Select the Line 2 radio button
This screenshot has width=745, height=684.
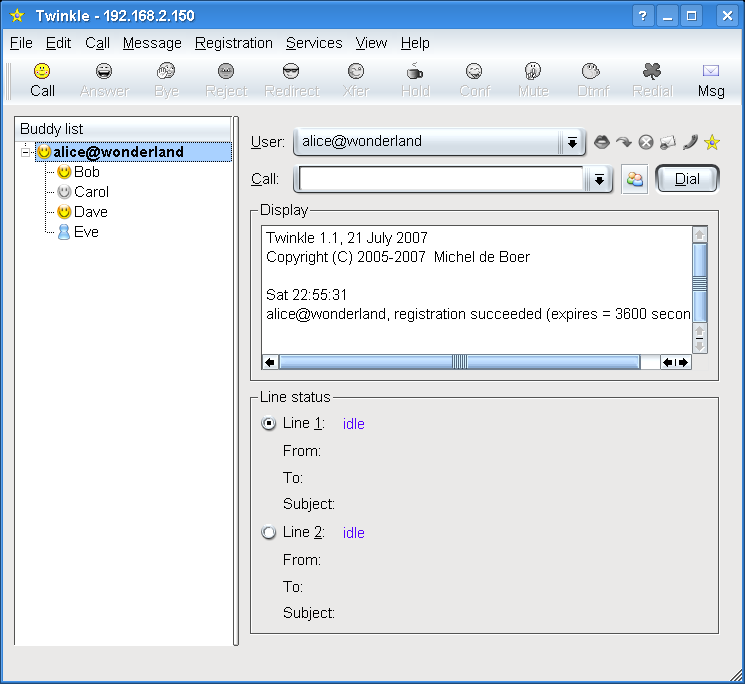tap(268, 533)
